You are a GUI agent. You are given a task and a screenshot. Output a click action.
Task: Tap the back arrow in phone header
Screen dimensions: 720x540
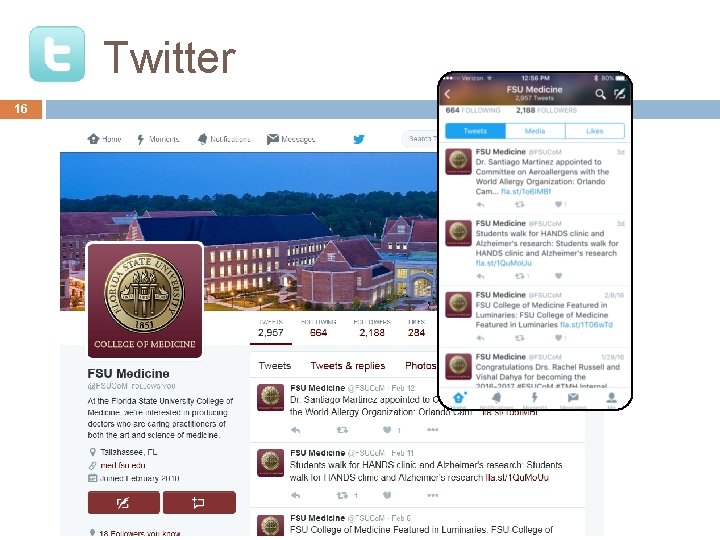tap(448, 94)
